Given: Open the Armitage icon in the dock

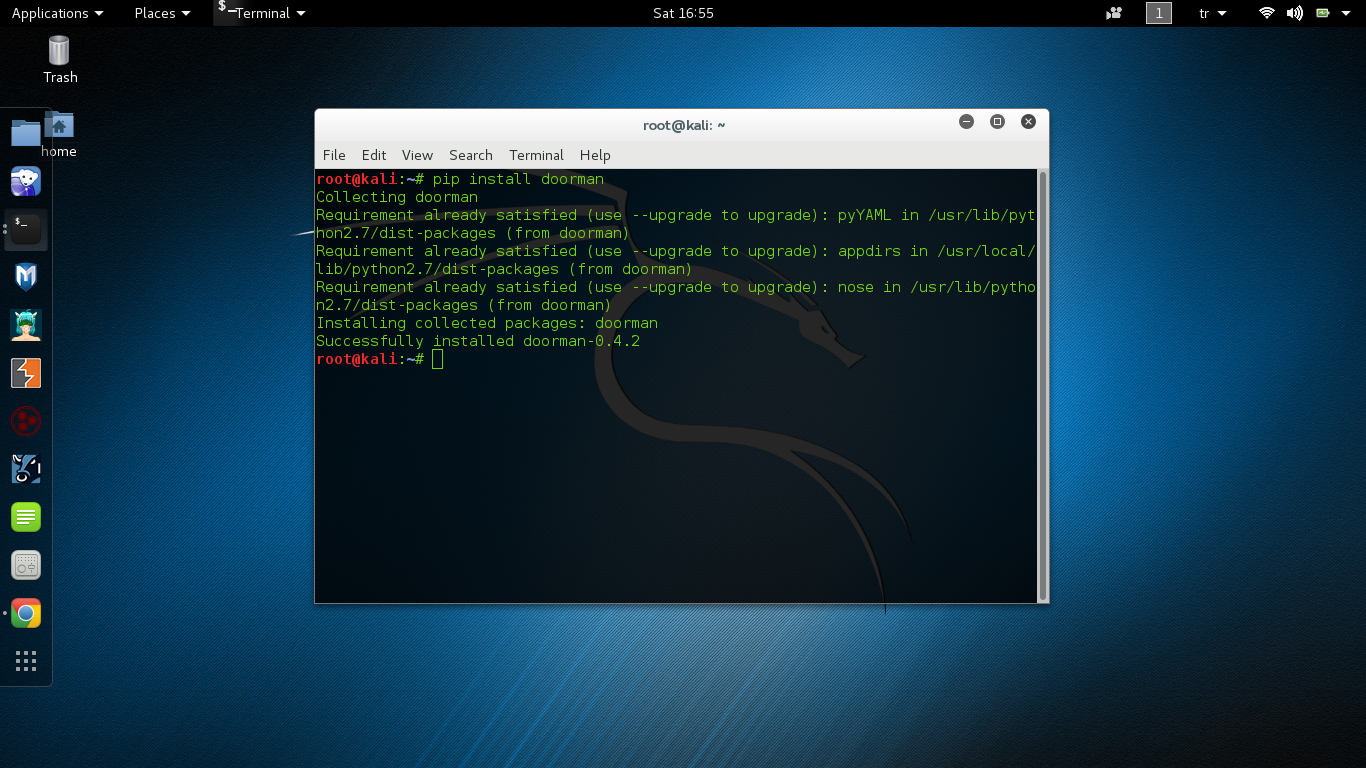Looking at the screenshot, I should 26,325.
